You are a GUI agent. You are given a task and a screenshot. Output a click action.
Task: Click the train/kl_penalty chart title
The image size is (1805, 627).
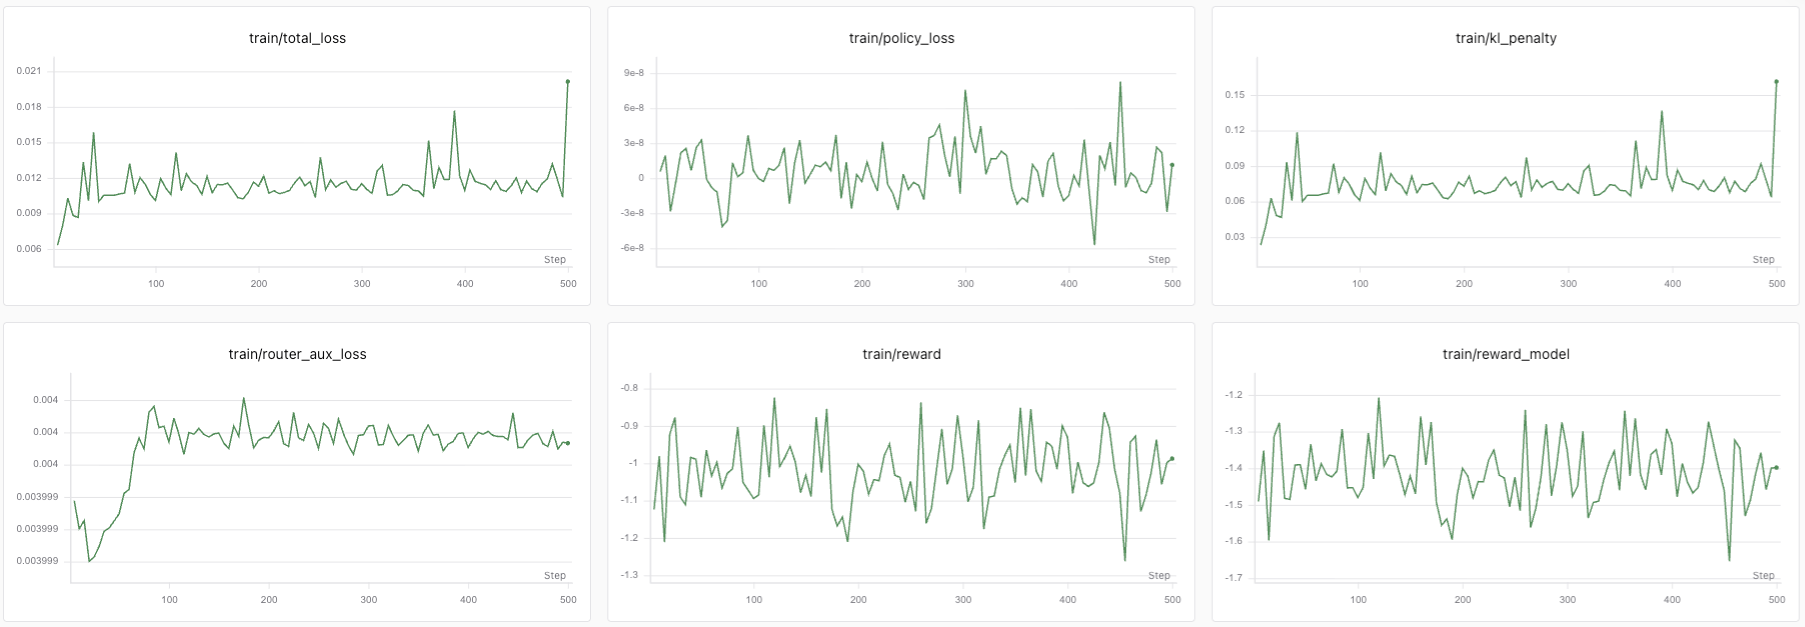[x=1505, y=38]
